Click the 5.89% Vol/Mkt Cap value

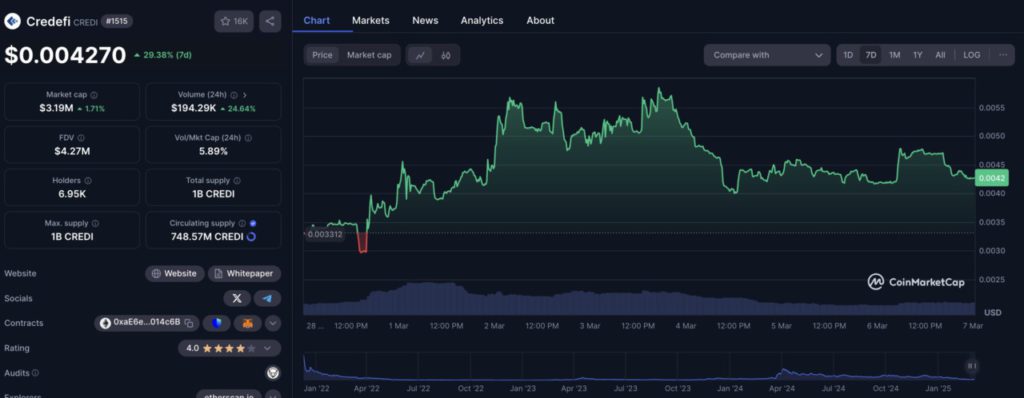[213, 152]
